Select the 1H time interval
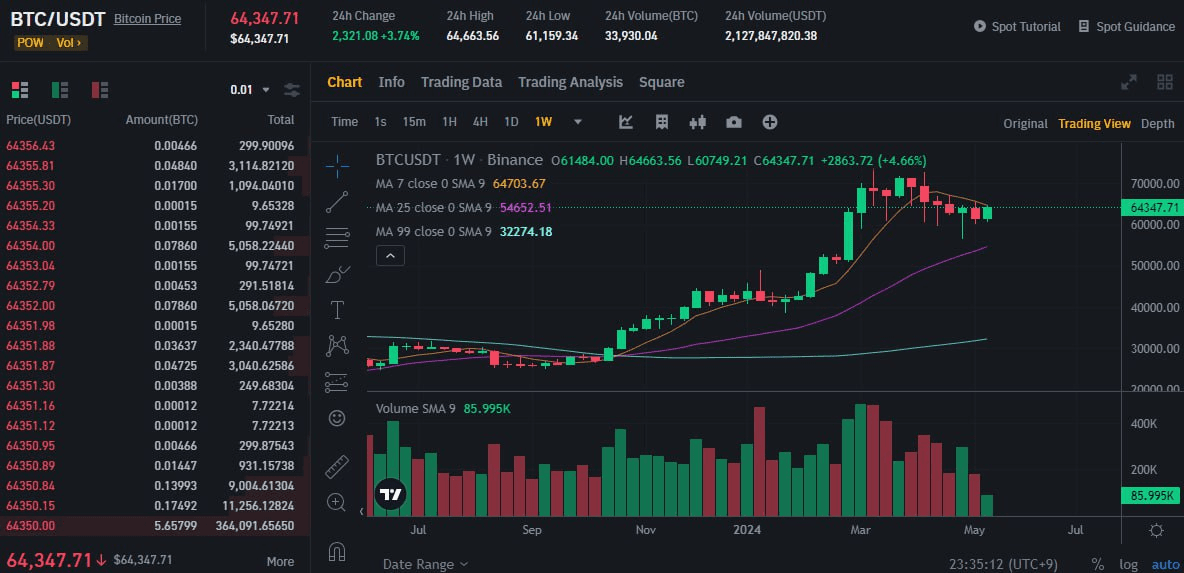 [x=449, y=122]
